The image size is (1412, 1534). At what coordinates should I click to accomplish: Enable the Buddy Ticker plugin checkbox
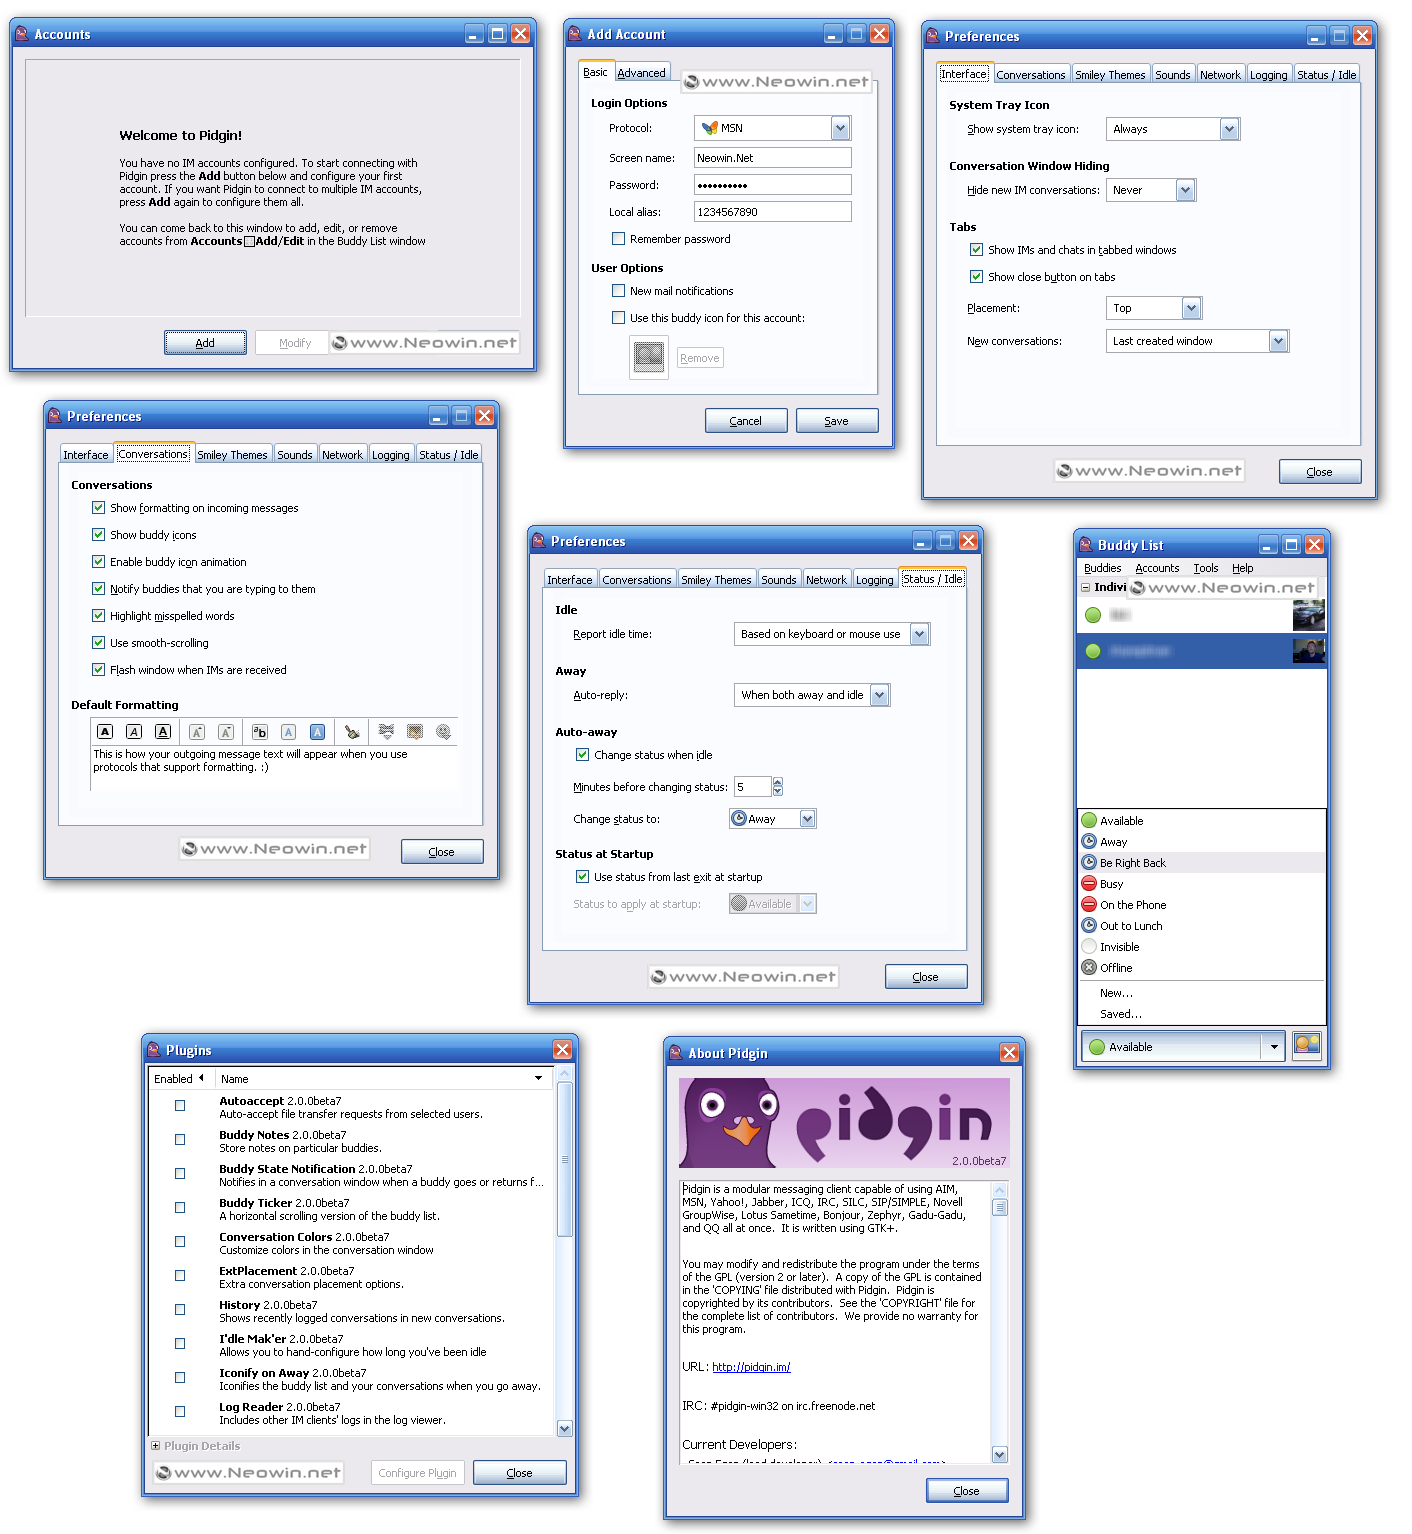click(x=180, y=1208)
